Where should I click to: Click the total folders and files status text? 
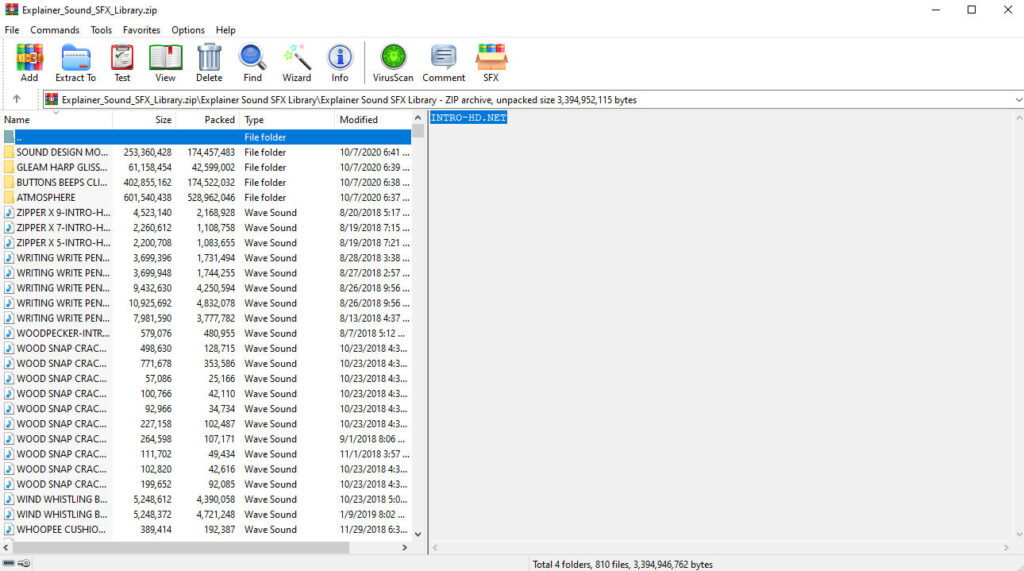pos(622,564)
